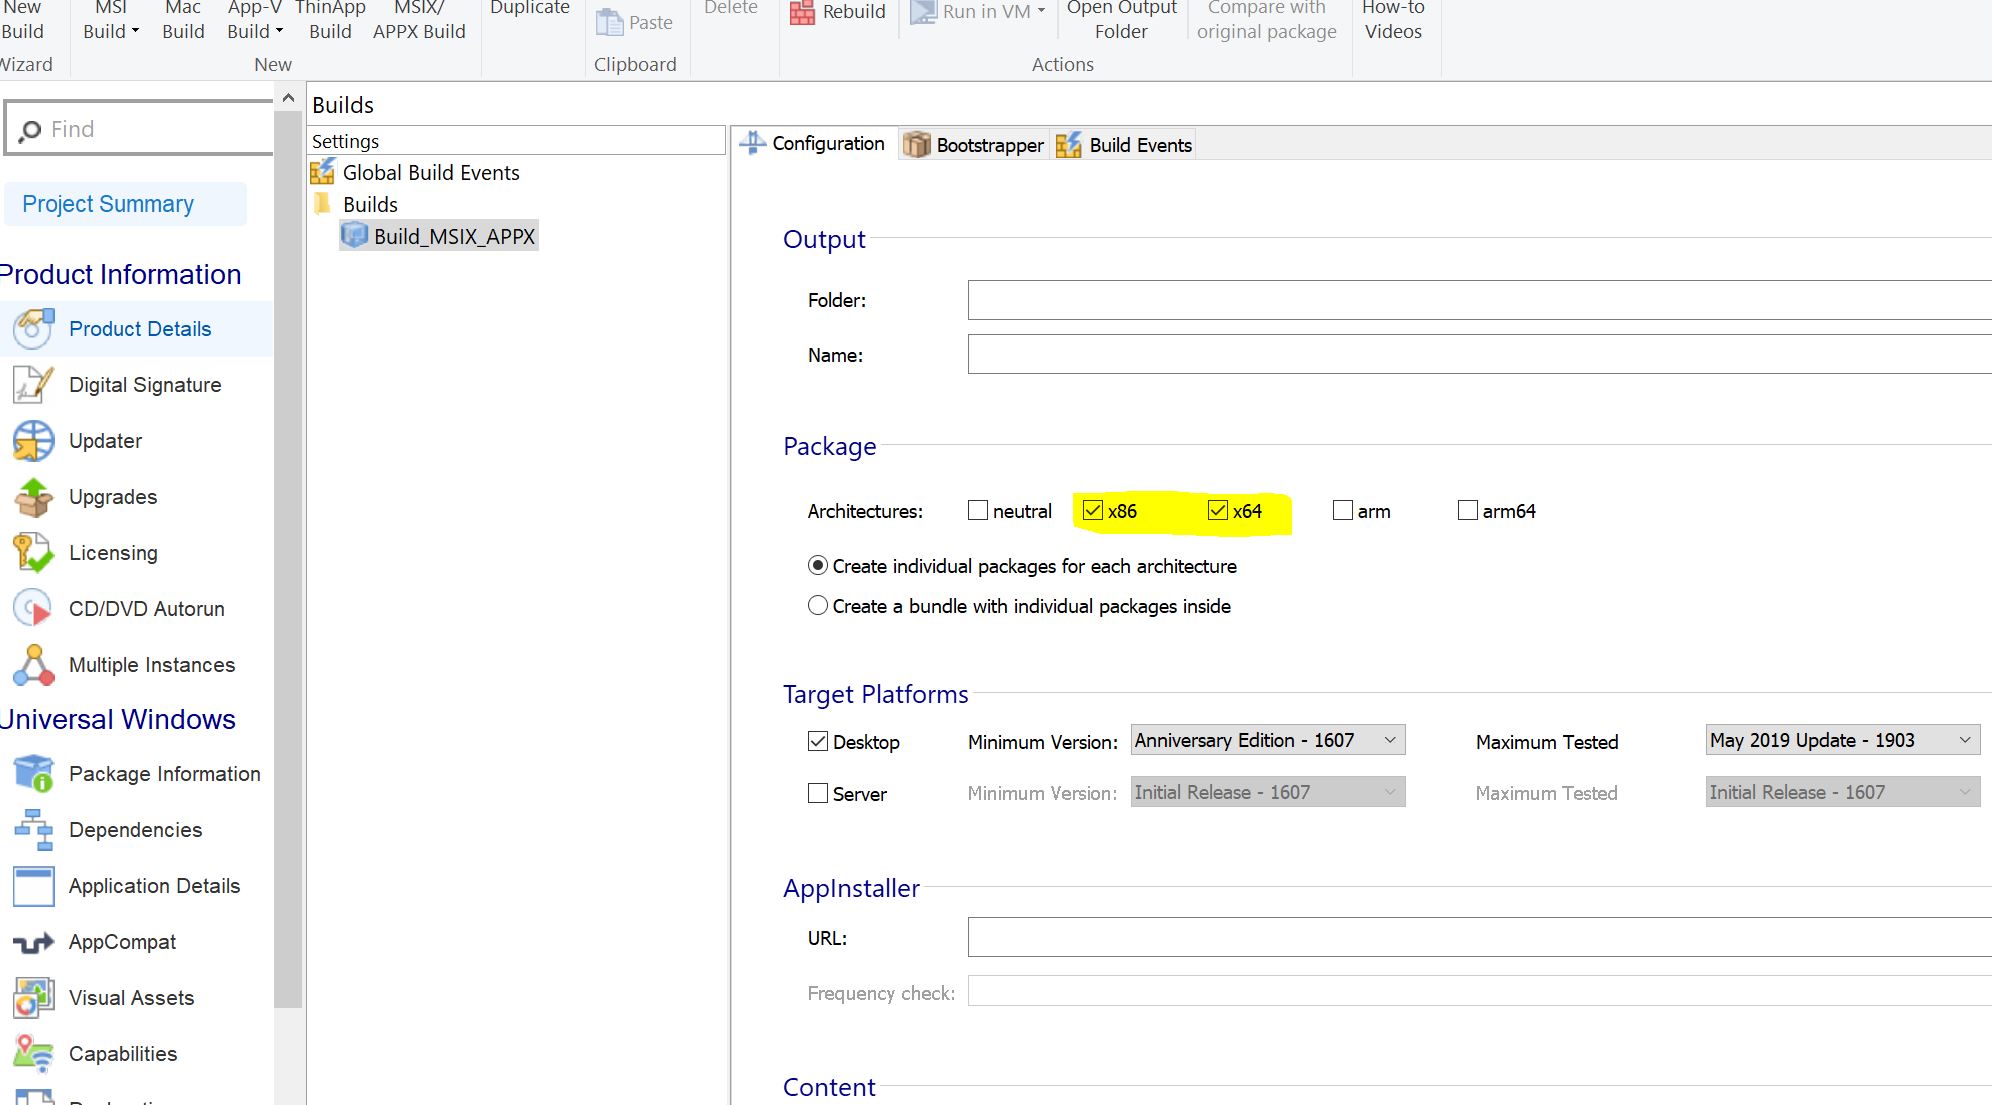This screenshot has height=1105, width=1992.
Task: Enable the arm64 architecture checkbox
Action: click(x=1467, y=511)
